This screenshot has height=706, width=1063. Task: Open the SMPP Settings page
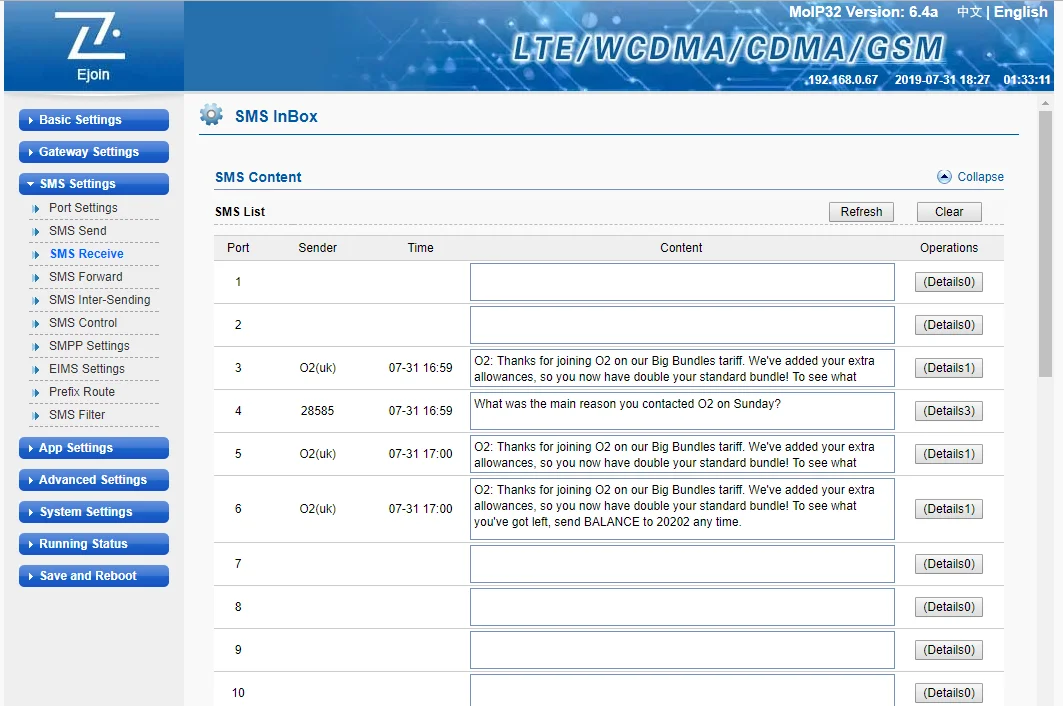tap(89, 346)
